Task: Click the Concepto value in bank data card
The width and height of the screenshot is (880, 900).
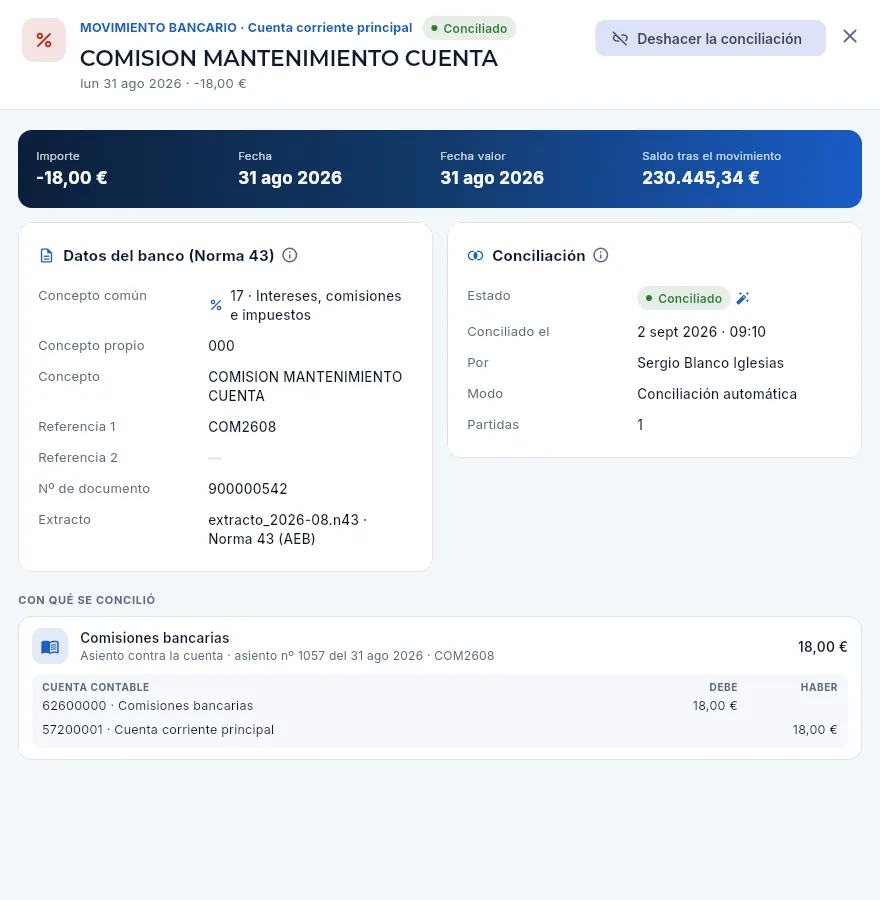Action: [x=305, y=386]
